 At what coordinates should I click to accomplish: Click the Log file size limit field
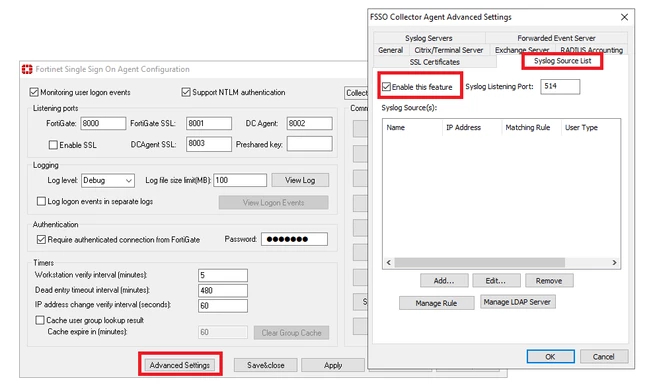(240, 180)
